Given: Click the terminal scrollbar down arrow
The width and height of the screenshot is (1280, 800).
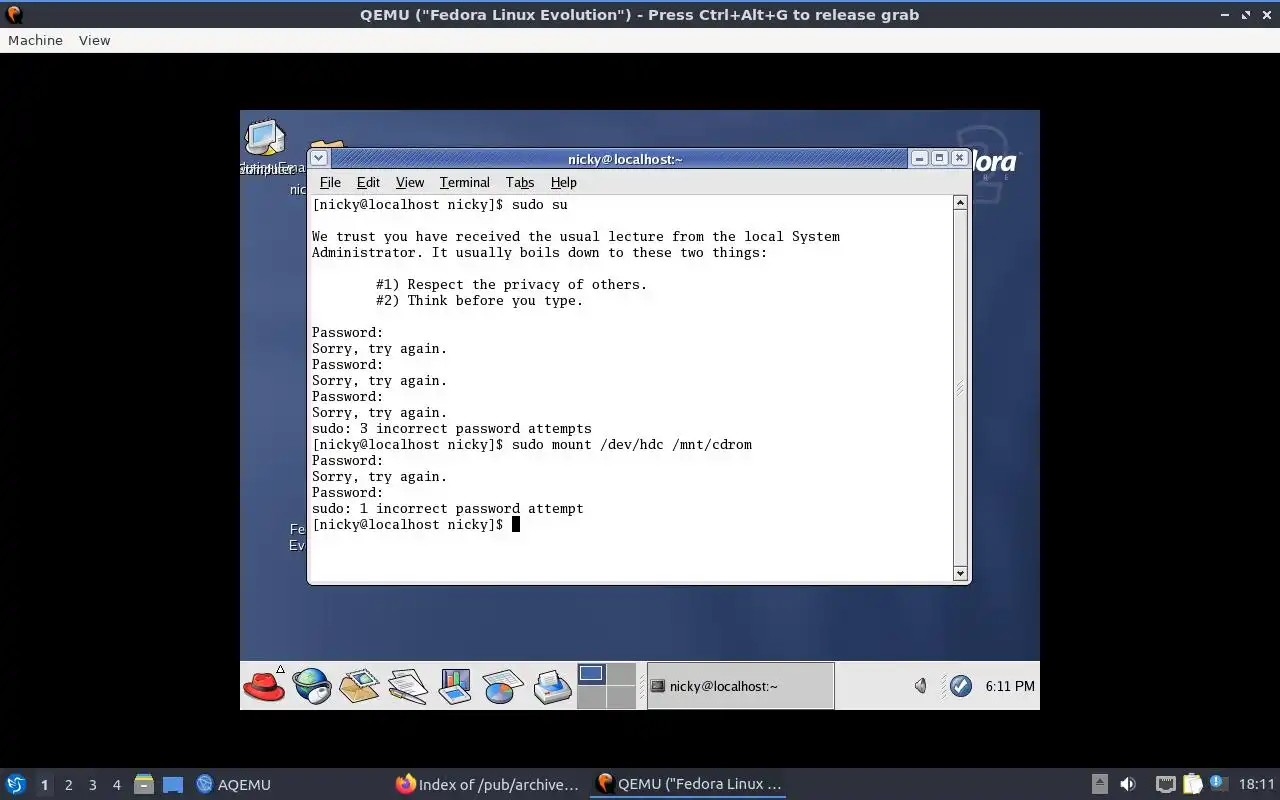Looking at the screenshot, I should 960,574.
